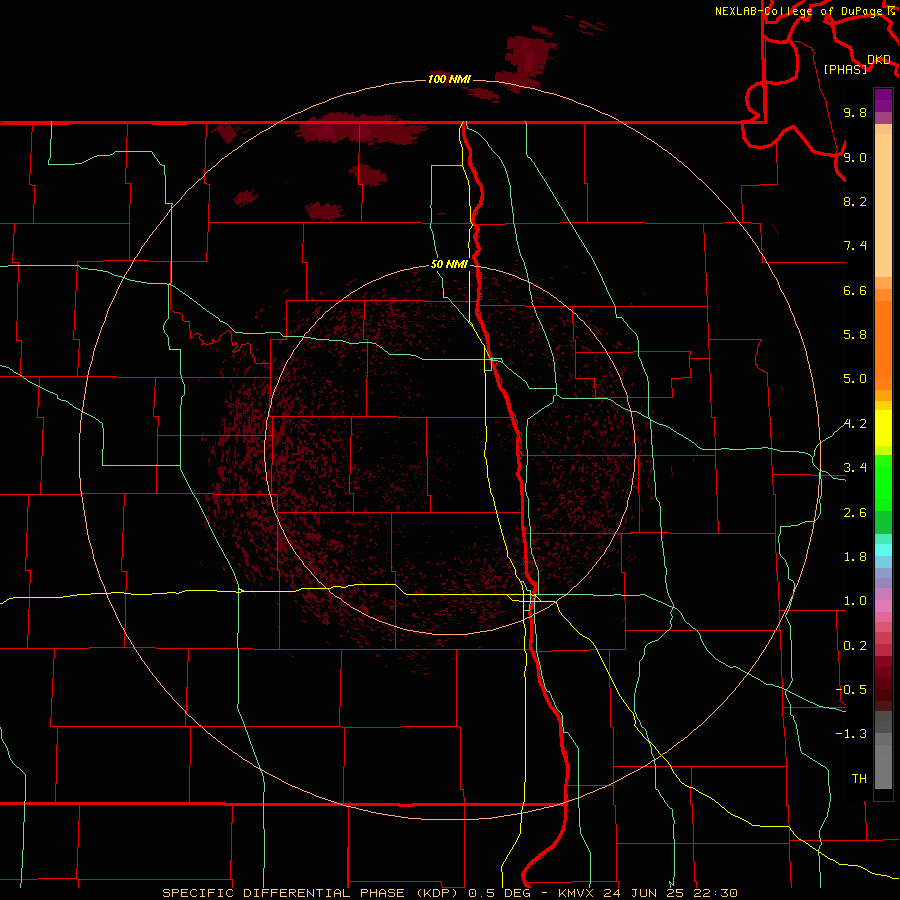
Task: Click the 0.2 scale value
Action: coord(855,646)
